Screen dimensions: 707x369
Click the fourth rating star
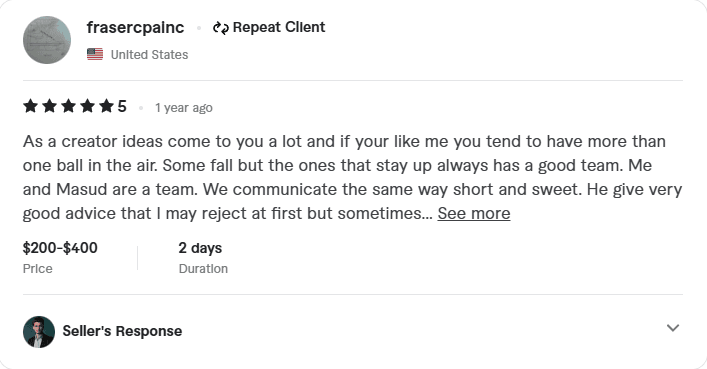point(87,106)
